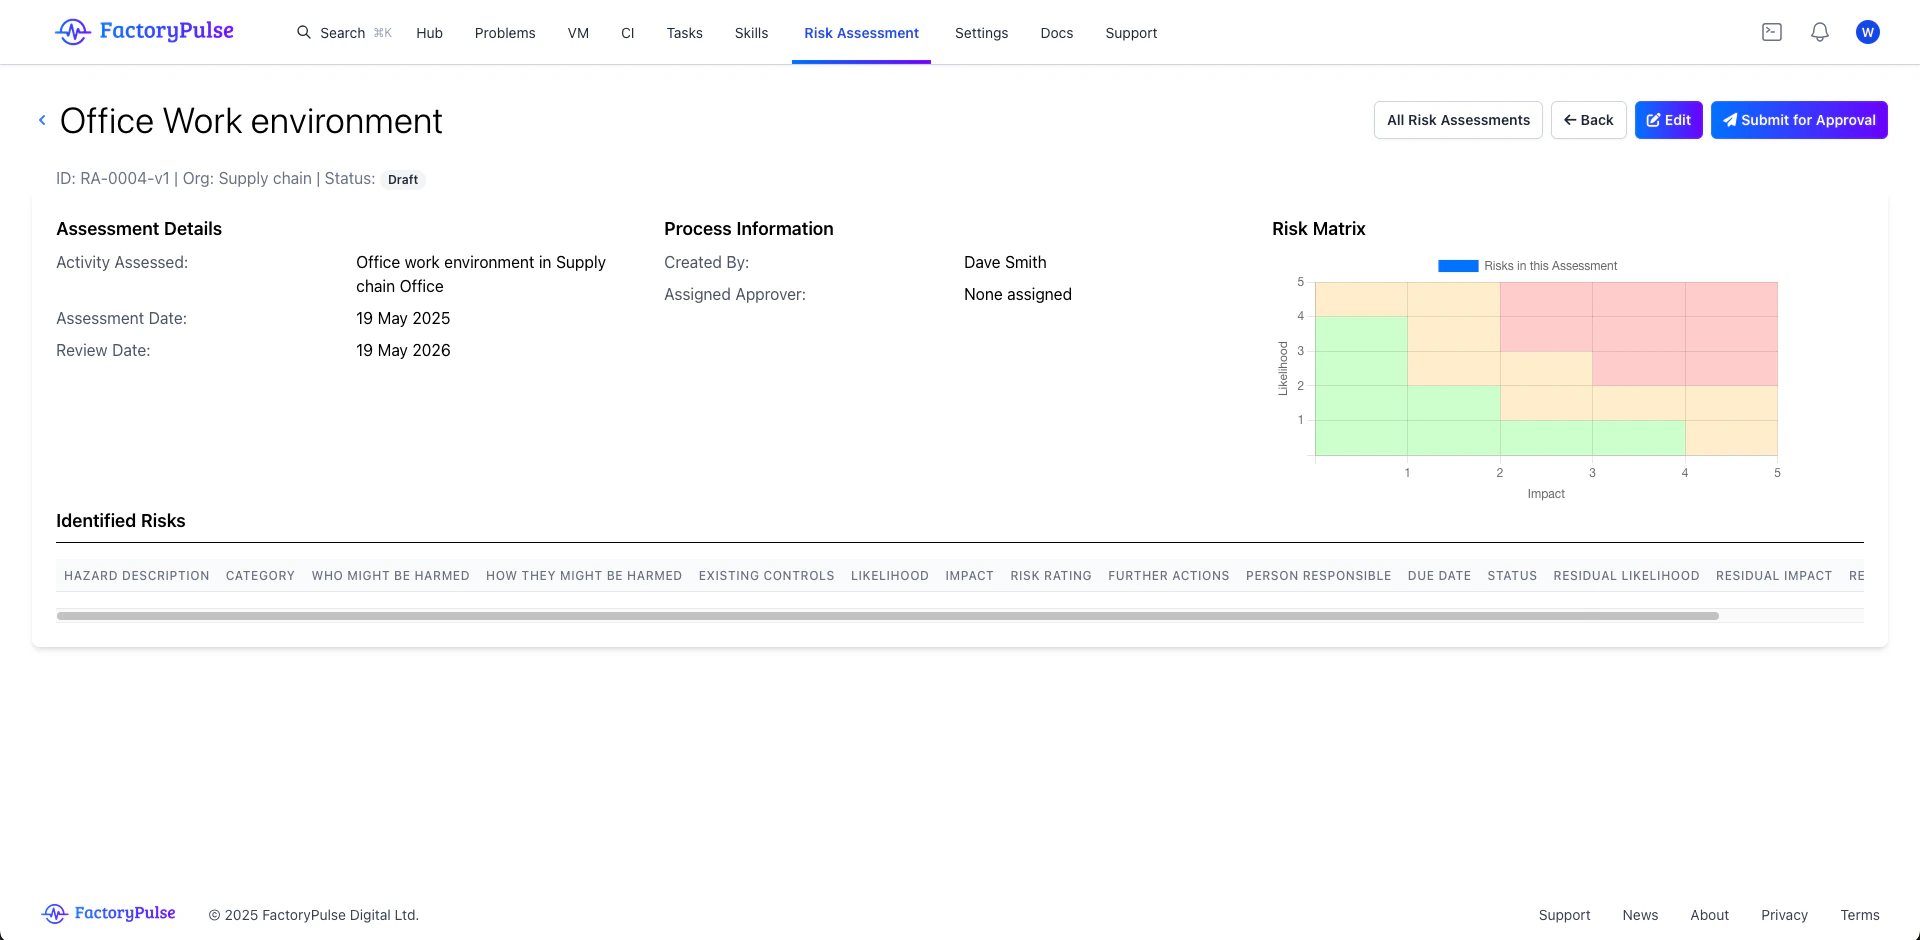Open the Skills page

click(x=751, y=33)
